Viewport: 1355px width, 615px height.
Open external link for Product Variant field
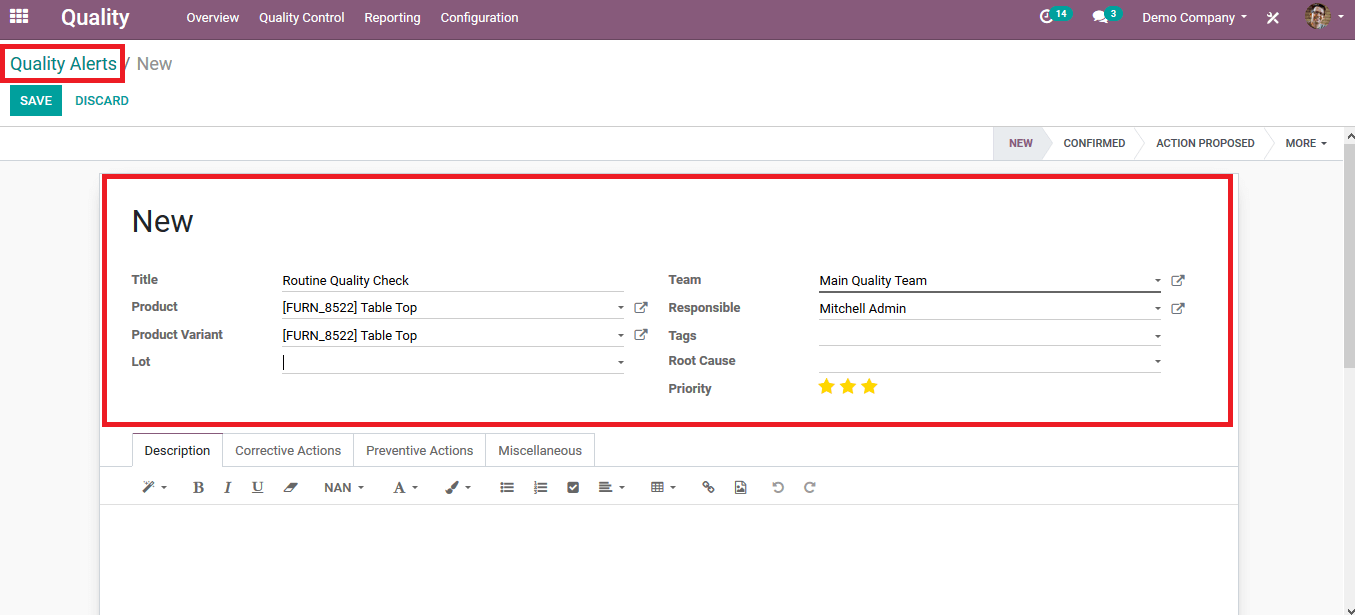tap(641, 335)
